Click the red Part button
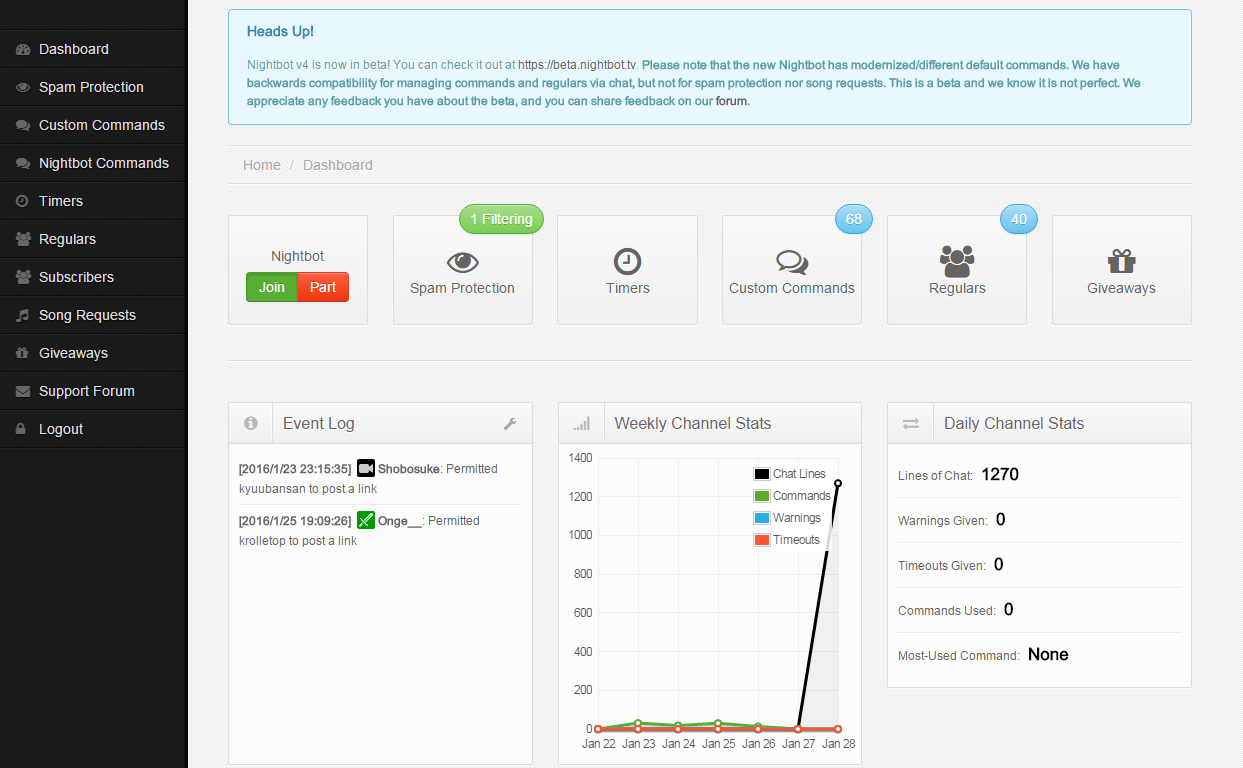This screenshot has height=768, width=1243. pos(323,287)
